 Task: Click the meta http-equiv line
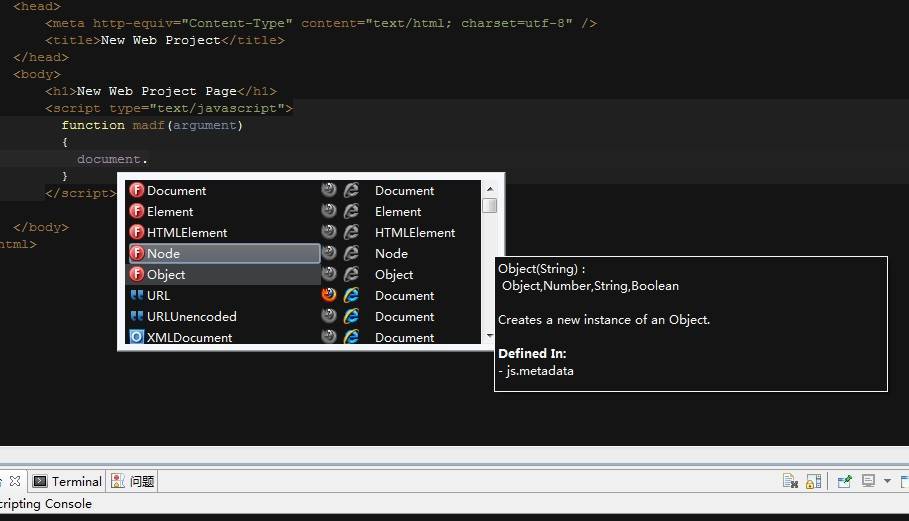click(321, 23)
